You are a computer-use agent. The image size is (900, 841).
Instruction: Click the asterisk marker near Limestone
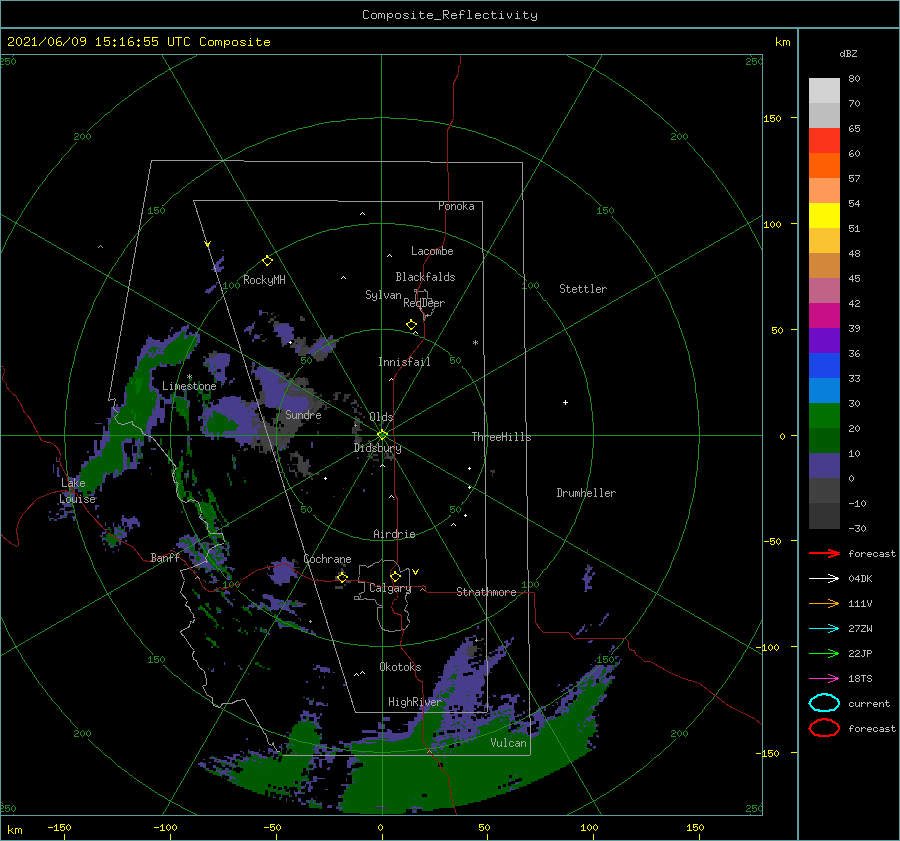tap(189, 377)
